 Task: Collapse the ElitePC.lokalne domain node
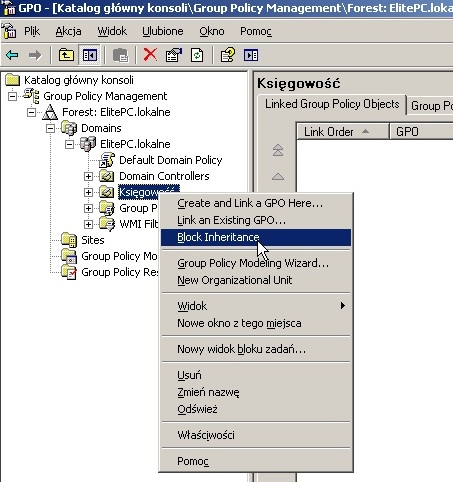click(69, 144)
